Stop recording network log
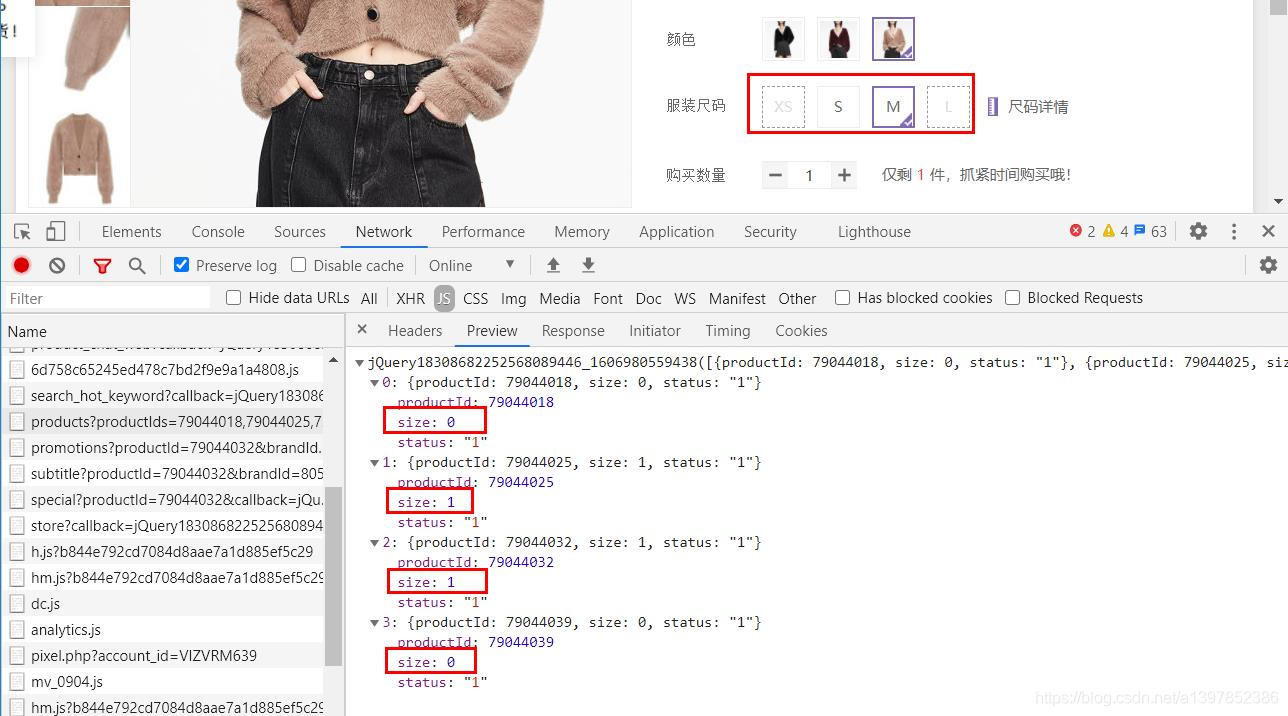 [21, 265]
